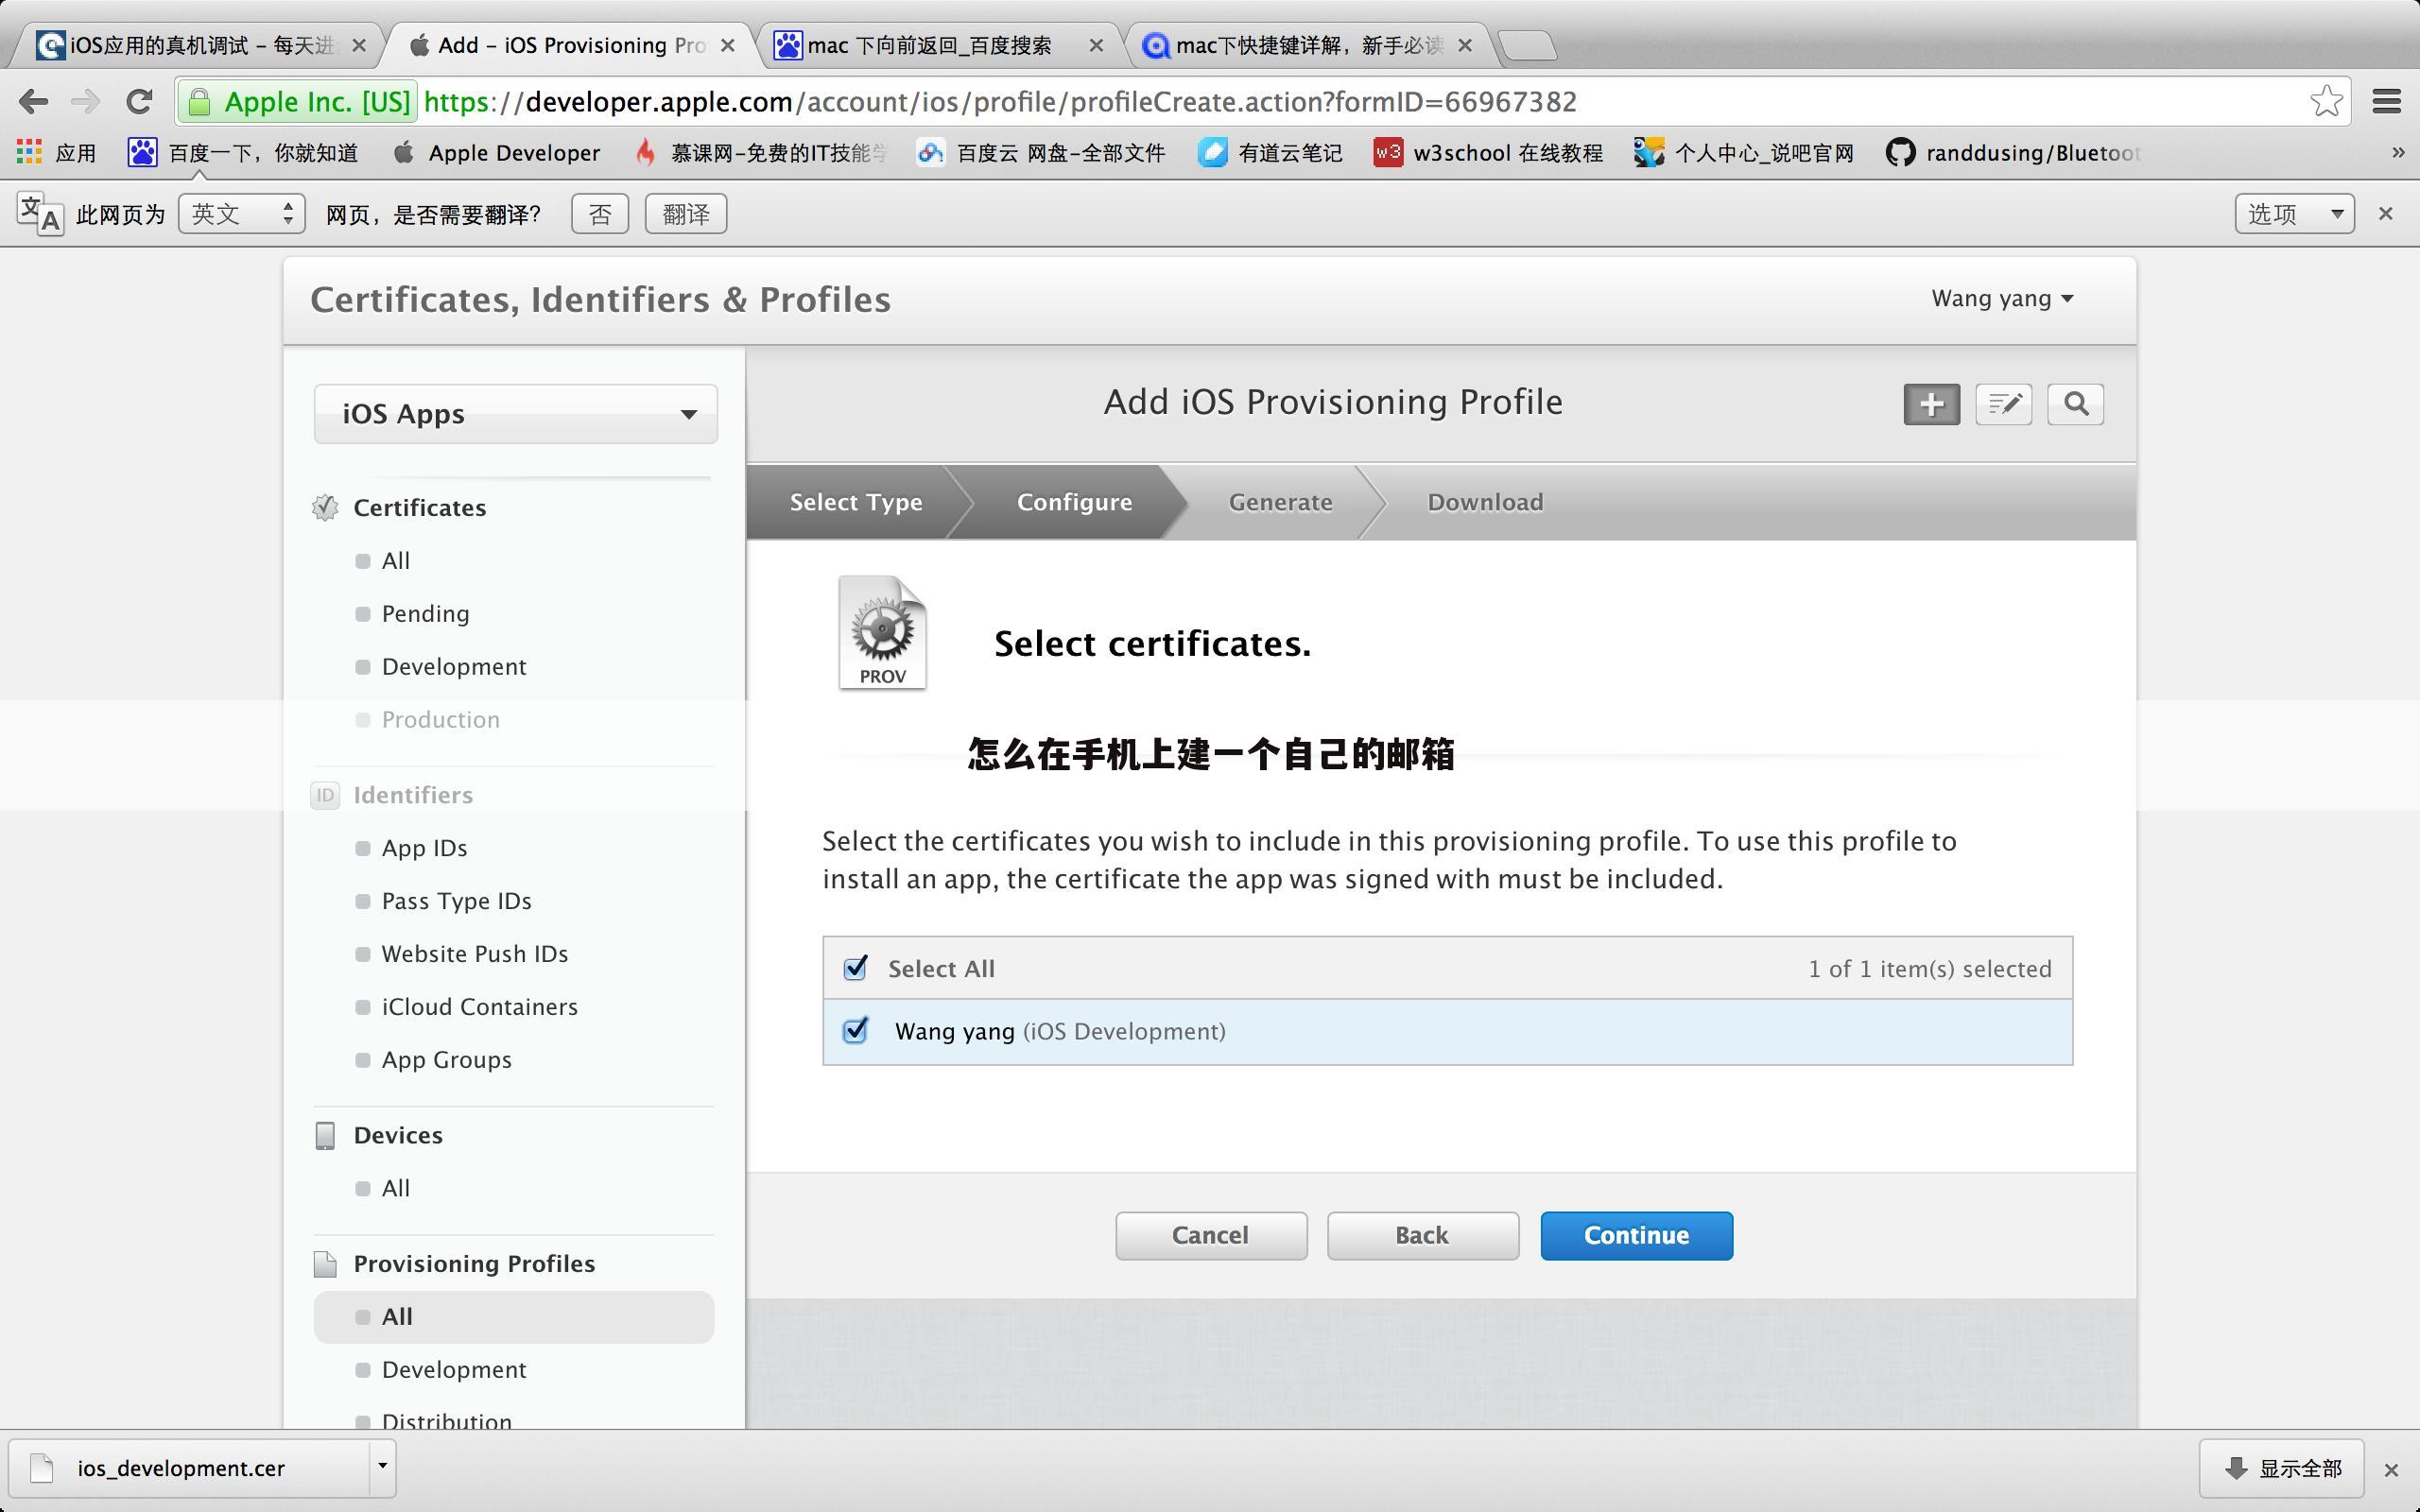The height and width of the screenshot is (1512, 2420).
Task: Open Pending certificates
Action: coord(425,614)
